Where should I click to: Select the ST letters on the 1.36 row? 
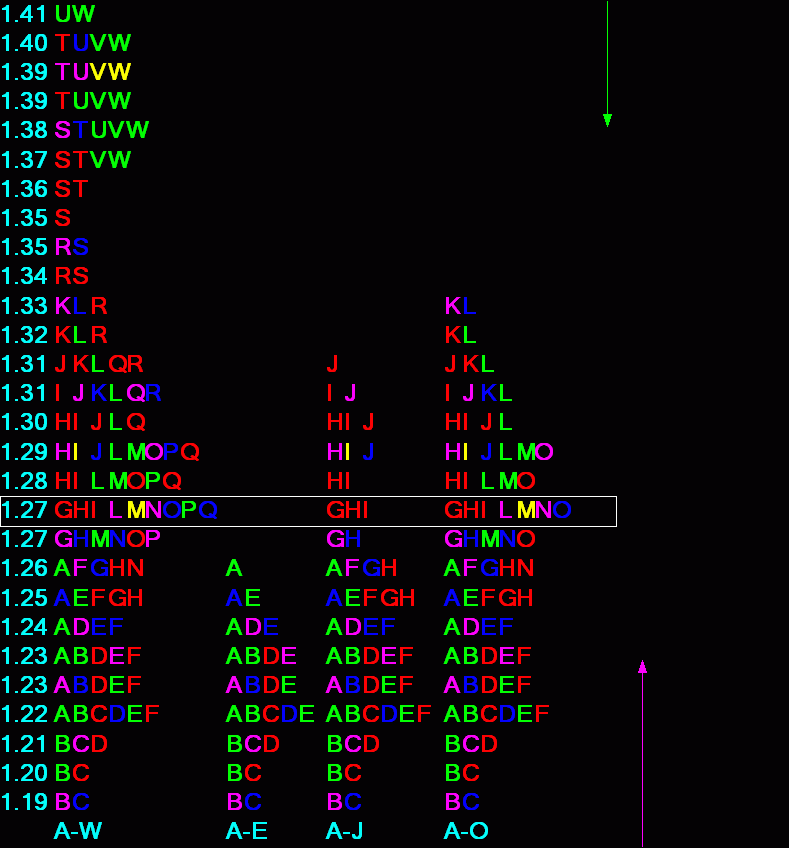[x=71, y=189]
